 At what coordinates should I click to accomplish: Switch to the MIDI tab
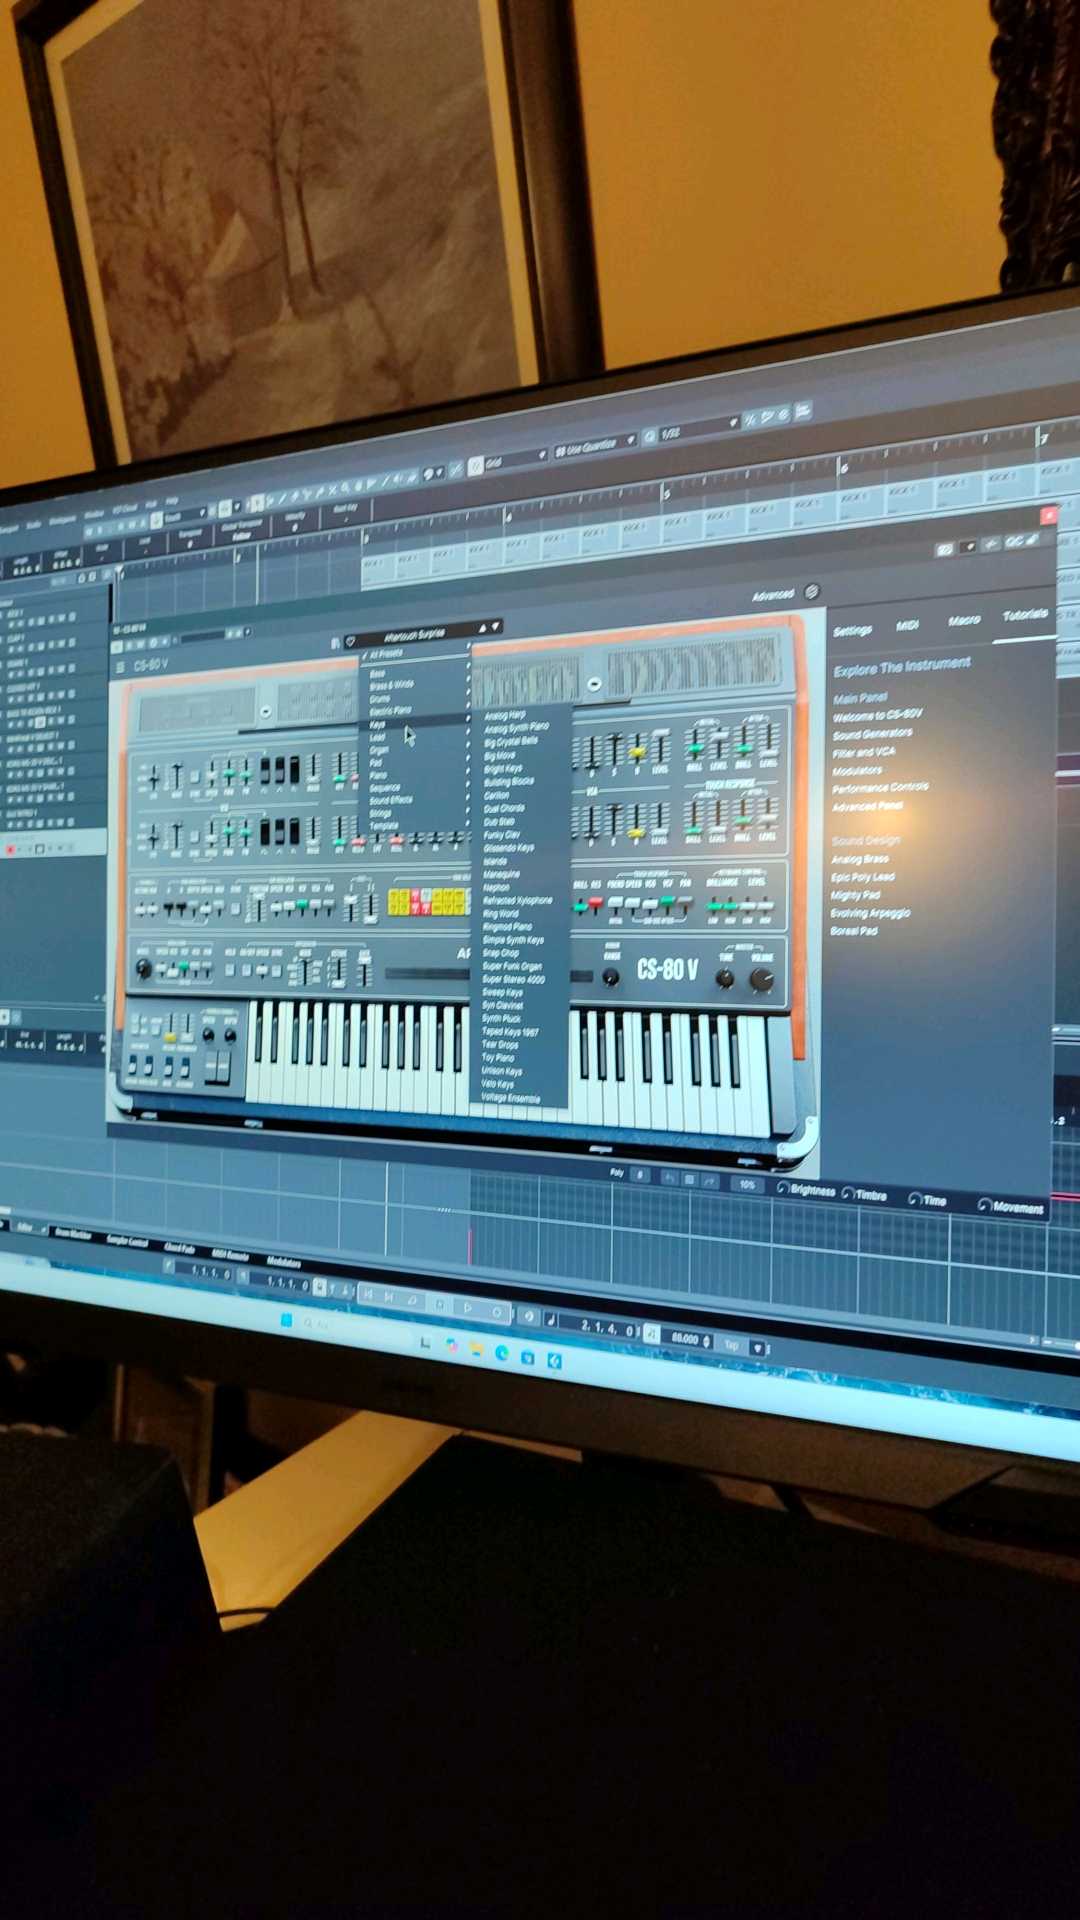pos(907,625)
